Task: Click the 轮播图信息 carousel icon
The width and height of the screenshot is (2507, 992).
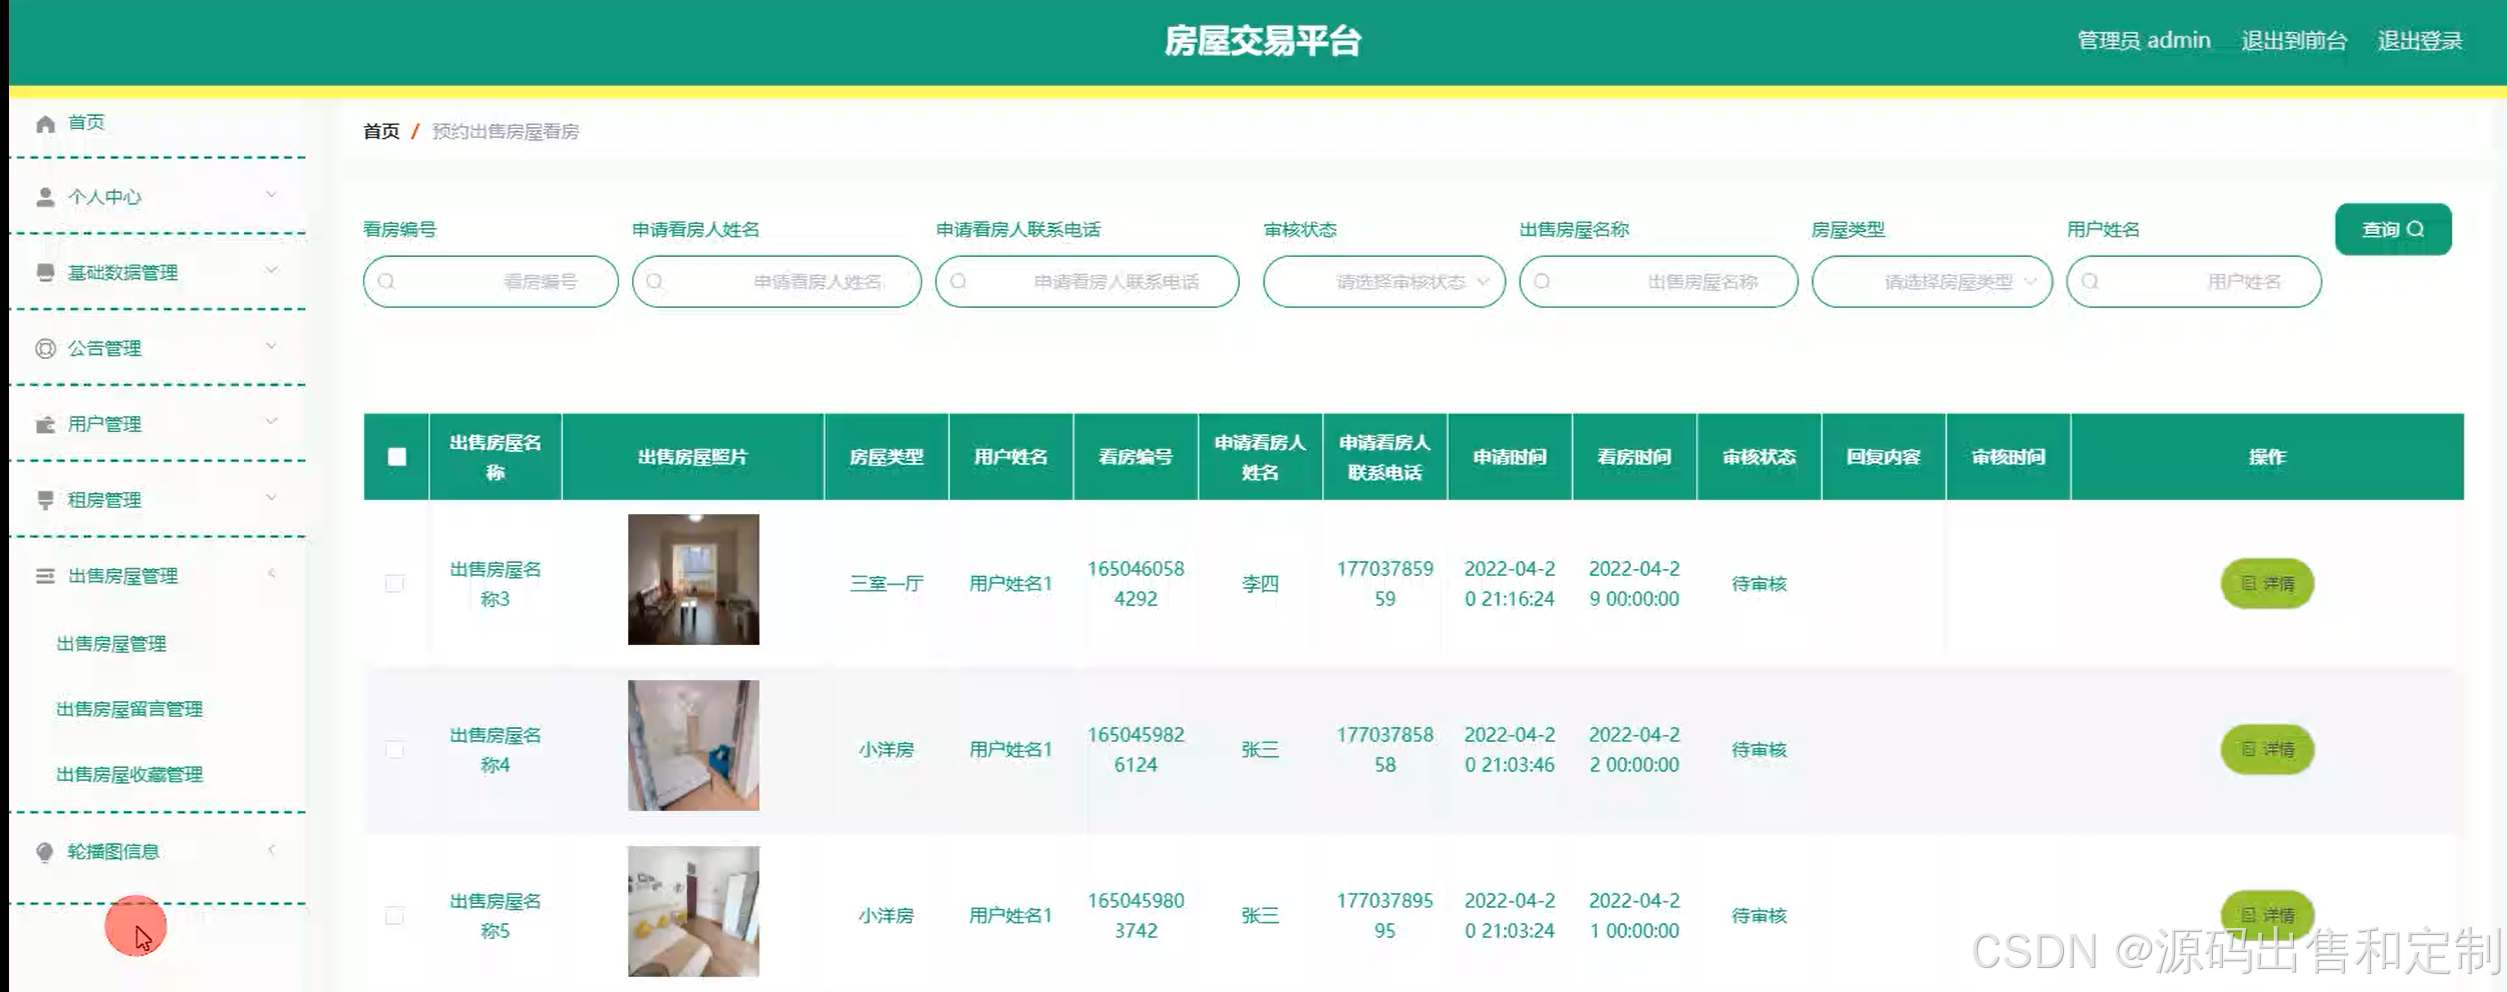Action: click(x=44, y=851)
